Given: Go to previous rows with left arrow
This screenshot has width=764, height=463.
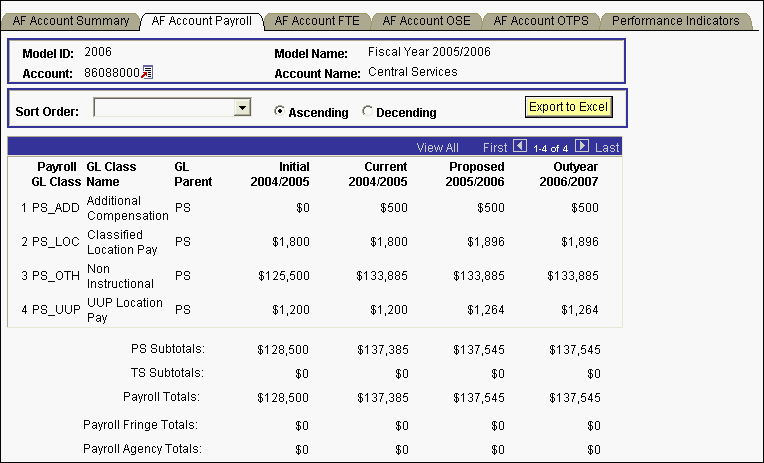Looking at the screenshot, I should (x=519, y=146).
